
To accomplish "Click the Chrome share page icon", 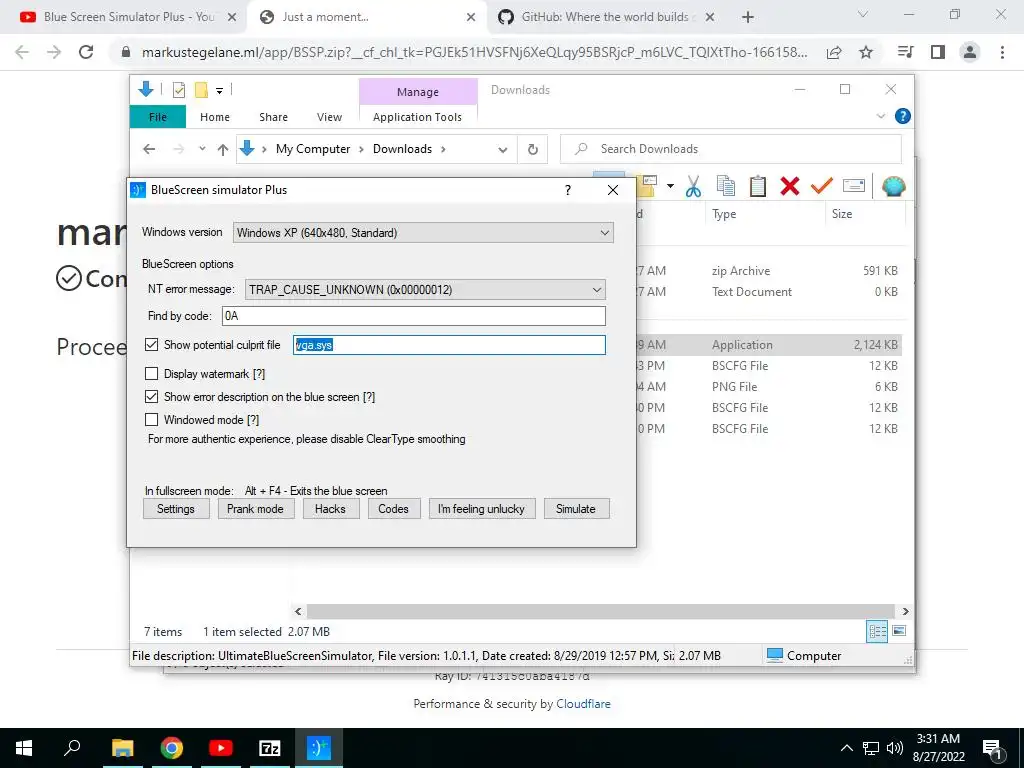I will pyautogui.click(x=834, y=52).
